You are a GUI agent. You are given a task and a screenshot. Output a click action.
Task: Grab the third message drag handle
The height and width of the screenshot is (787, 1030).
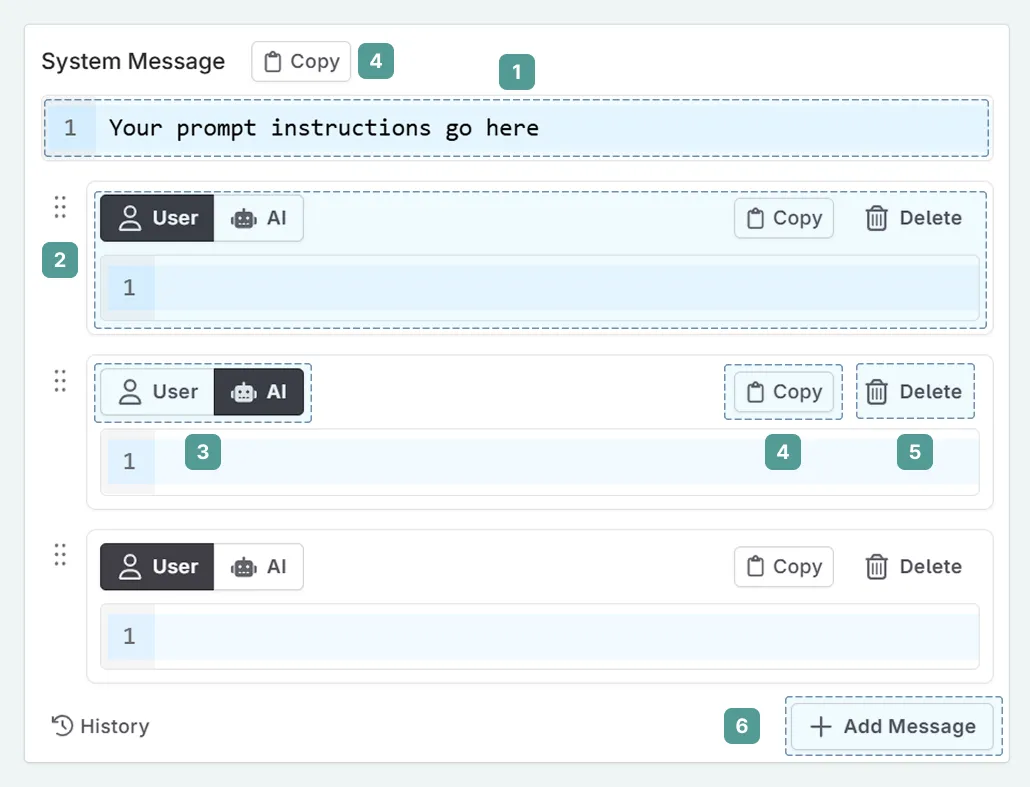coord(60,555)
